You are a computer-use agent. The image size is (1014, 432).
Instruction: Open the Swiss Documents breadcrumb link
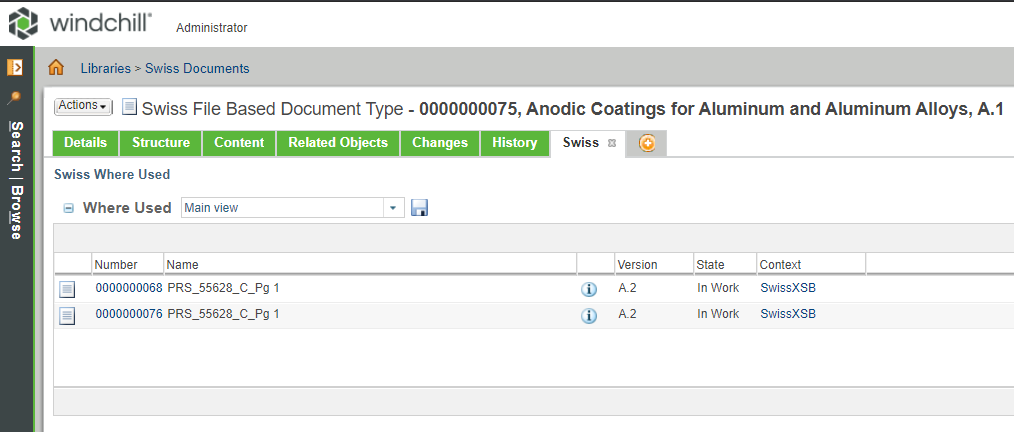point(197,68)
